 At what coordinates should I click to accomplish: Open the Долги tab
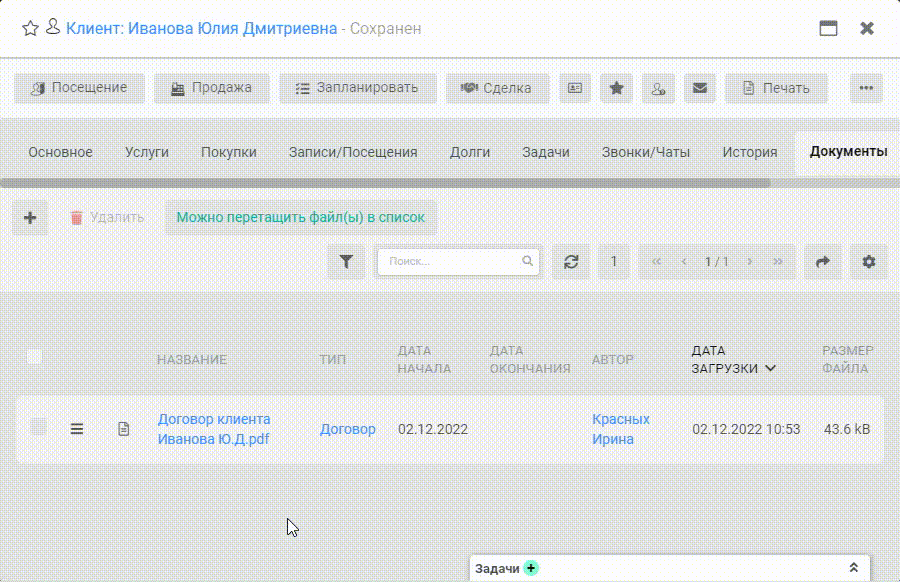[x=470, y=152]
